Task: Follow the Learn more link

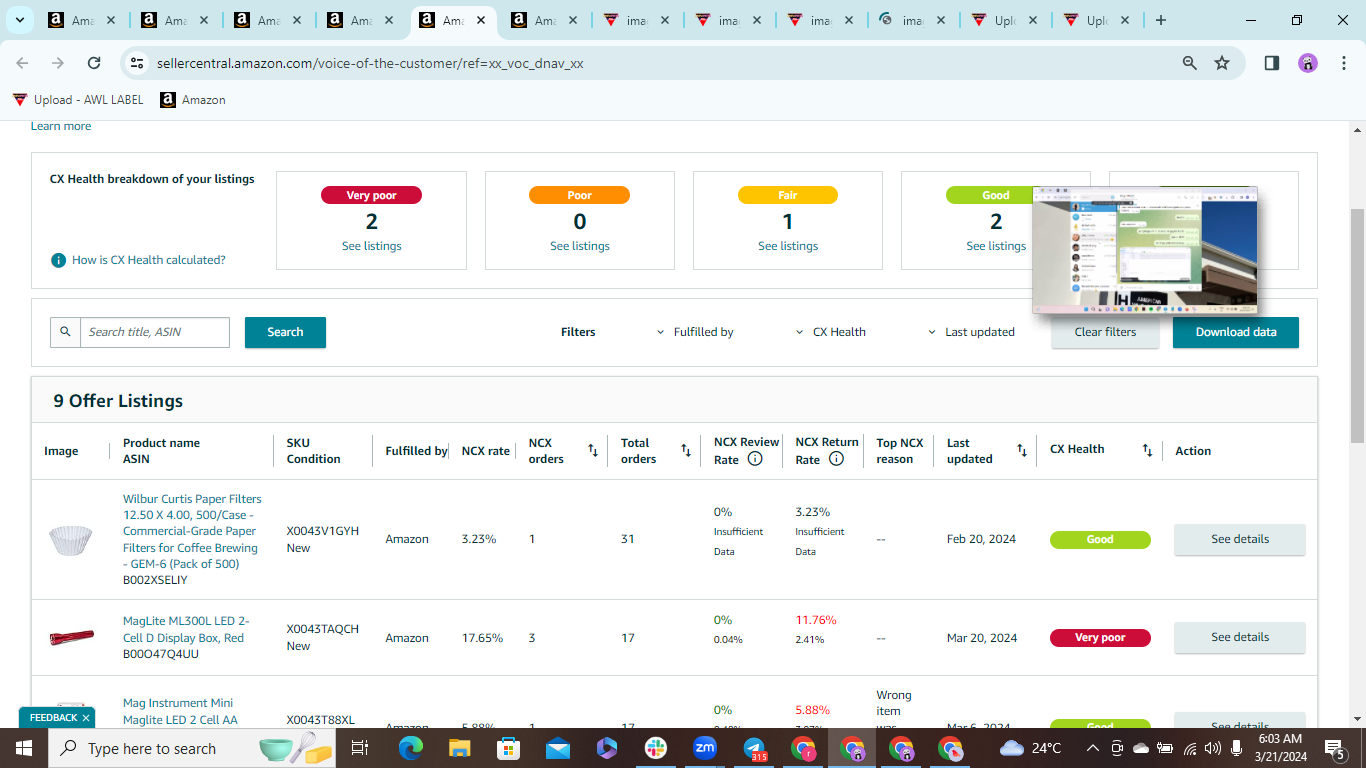Action: point(61,126)
